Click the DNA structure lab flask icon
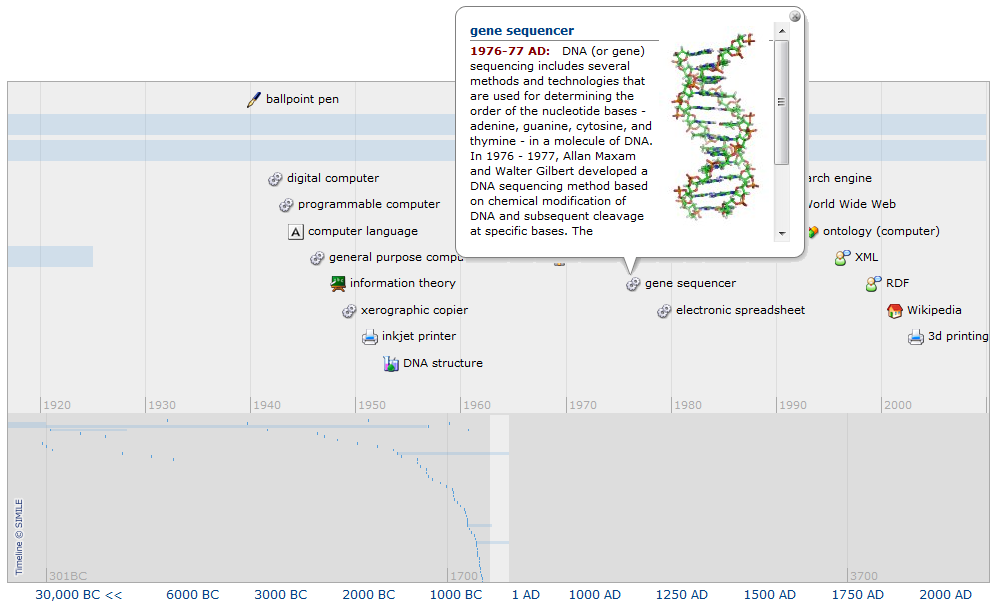 tap(390, 363)
